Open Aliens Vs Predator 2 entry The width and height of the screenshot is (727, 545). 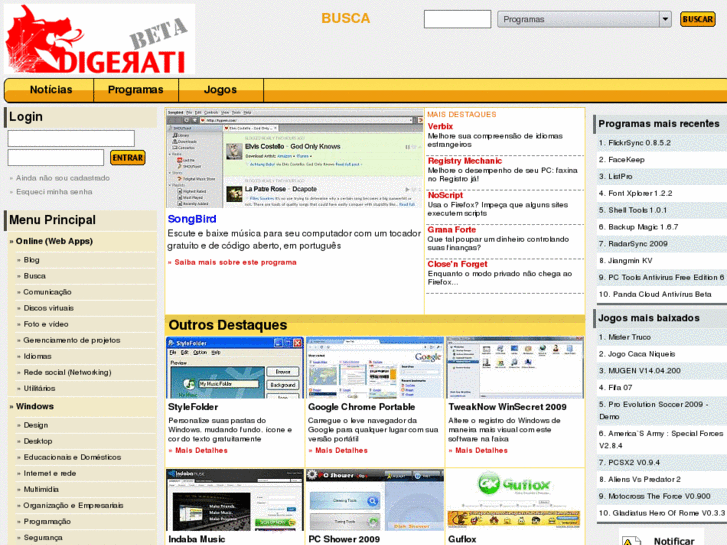[644, 480]
